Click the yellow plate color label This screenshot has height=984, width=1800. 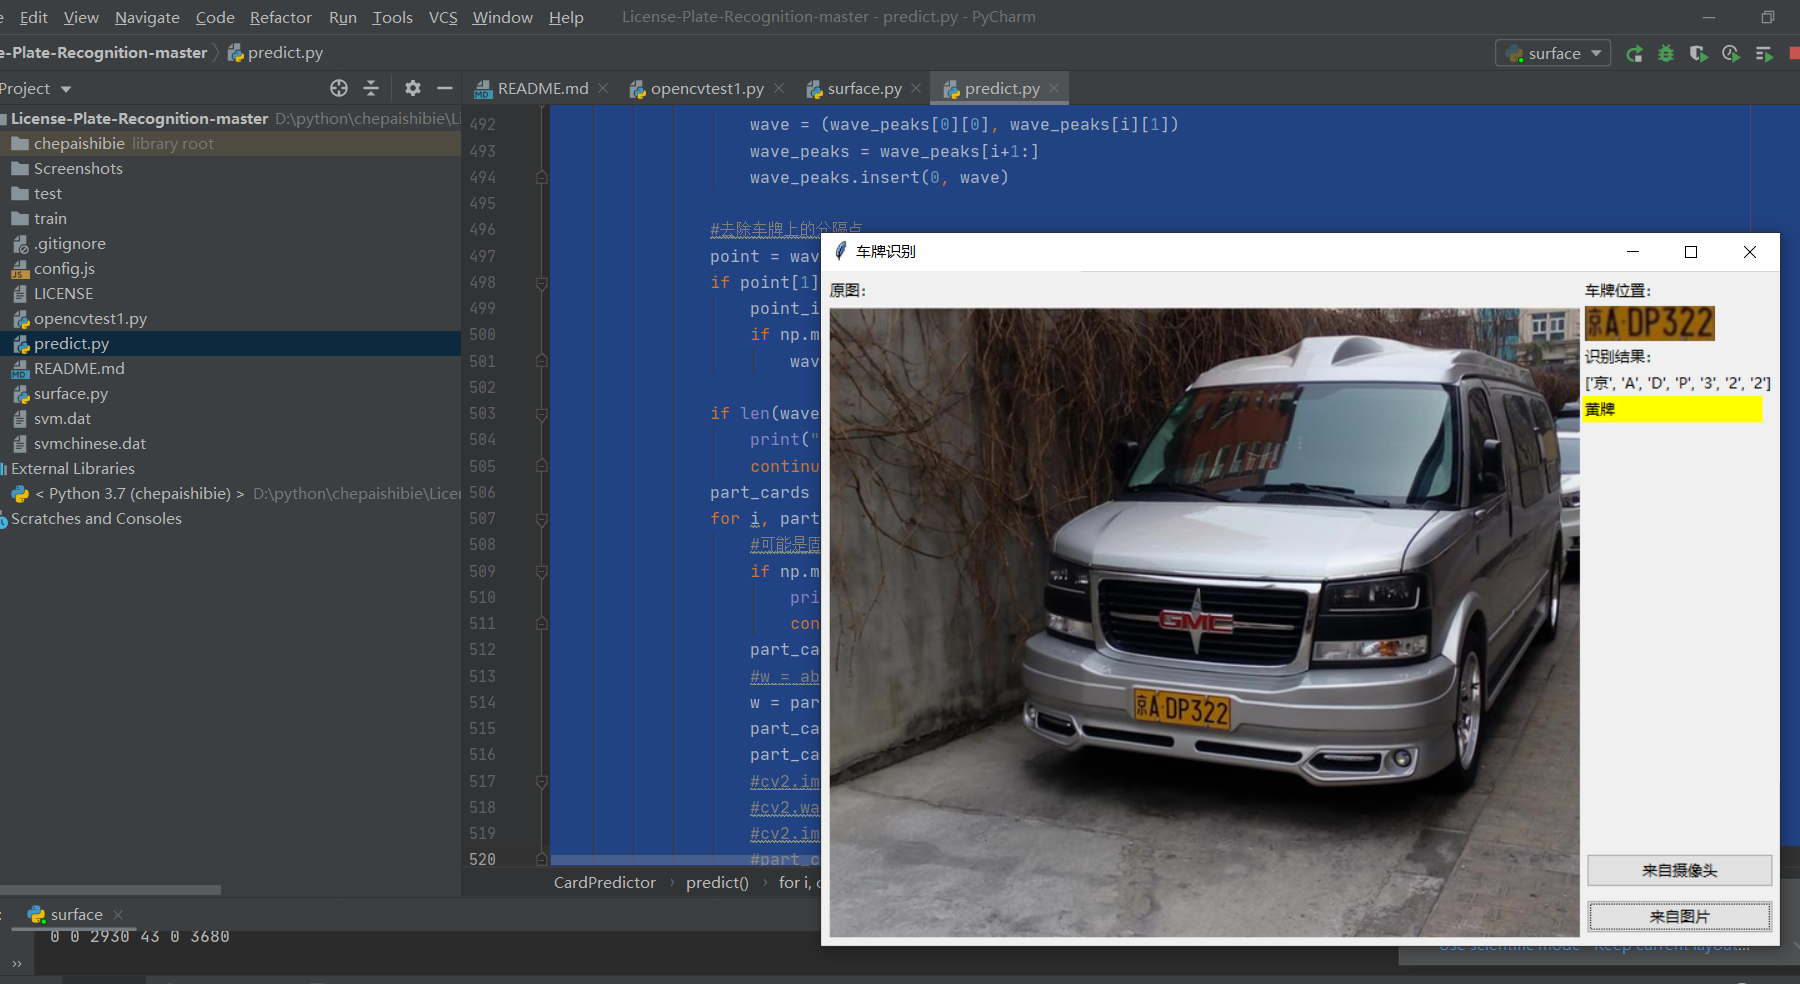click(1672, 409)
